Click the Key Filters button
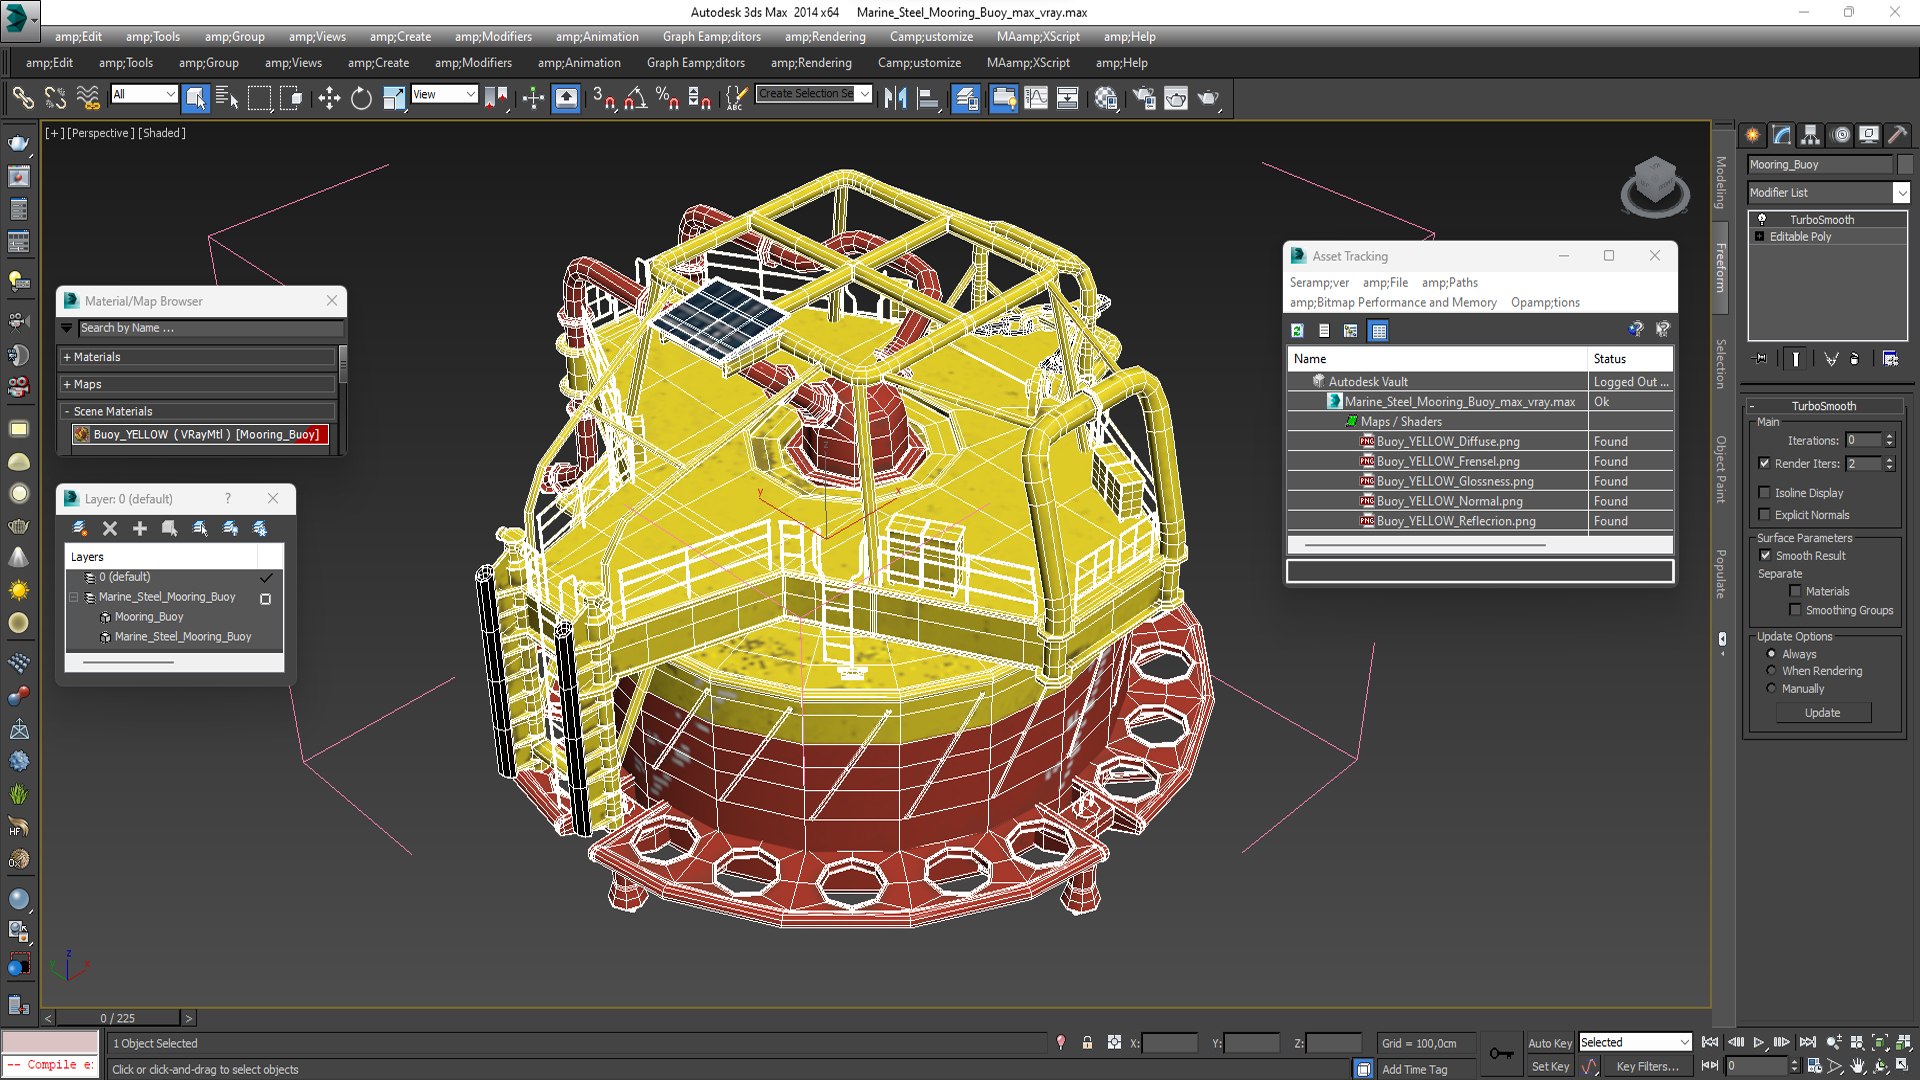Viewport: 1920px width, 1080px height. [x=1646, y=1066]
